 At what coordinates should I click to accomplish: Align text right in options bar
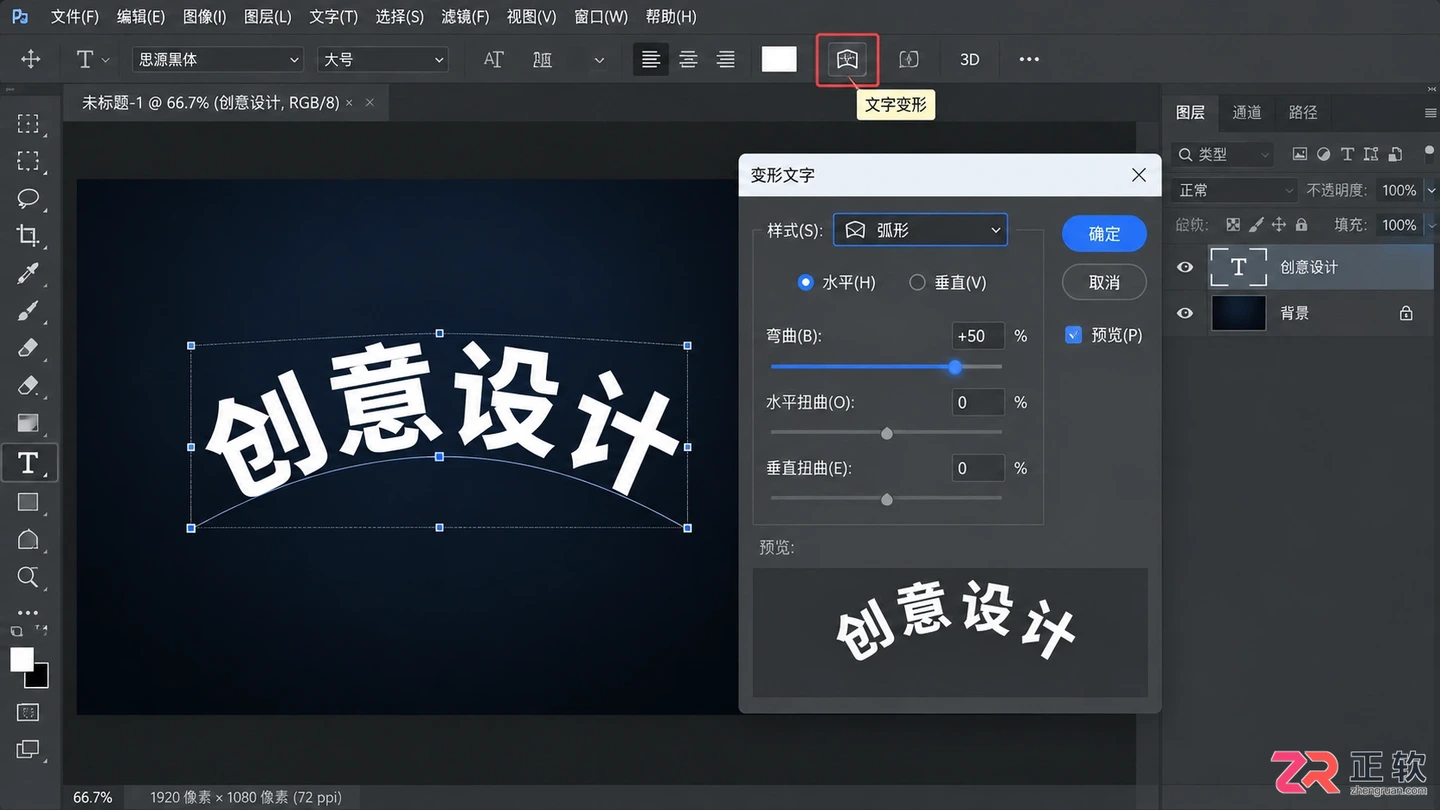point(726,60)
